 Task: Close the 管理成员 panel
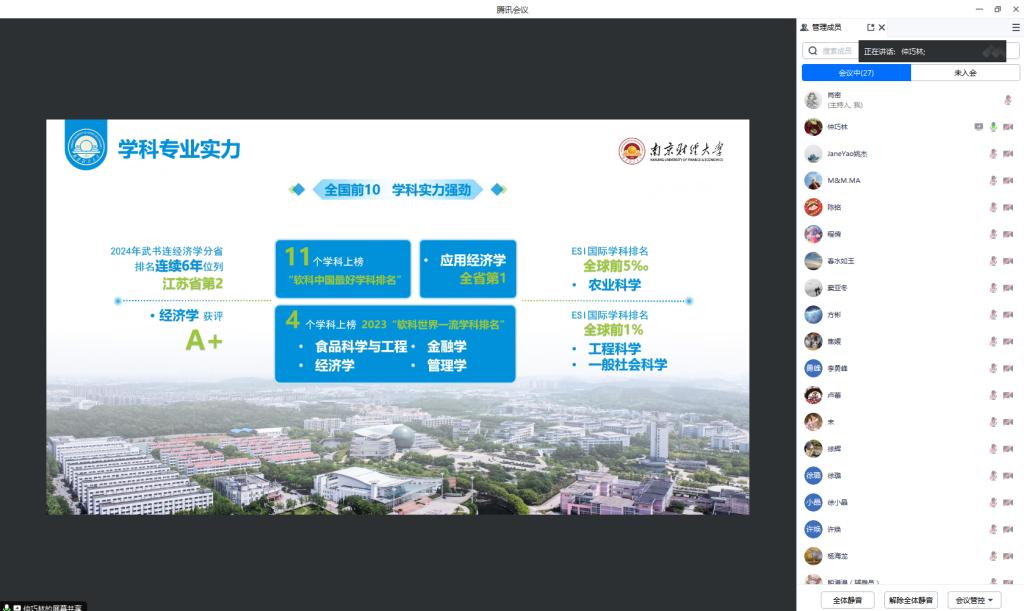coord(882,28)
